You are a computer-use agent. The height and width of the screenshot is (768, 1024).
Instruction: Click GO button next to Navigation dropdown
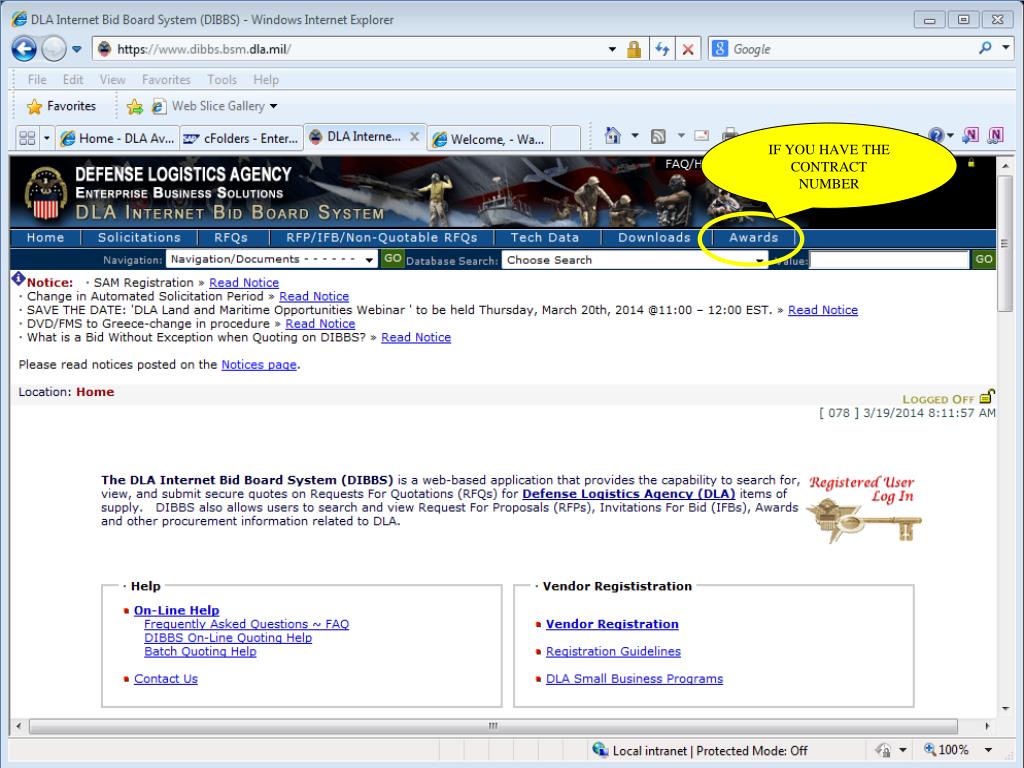click(x=392, y=259)
